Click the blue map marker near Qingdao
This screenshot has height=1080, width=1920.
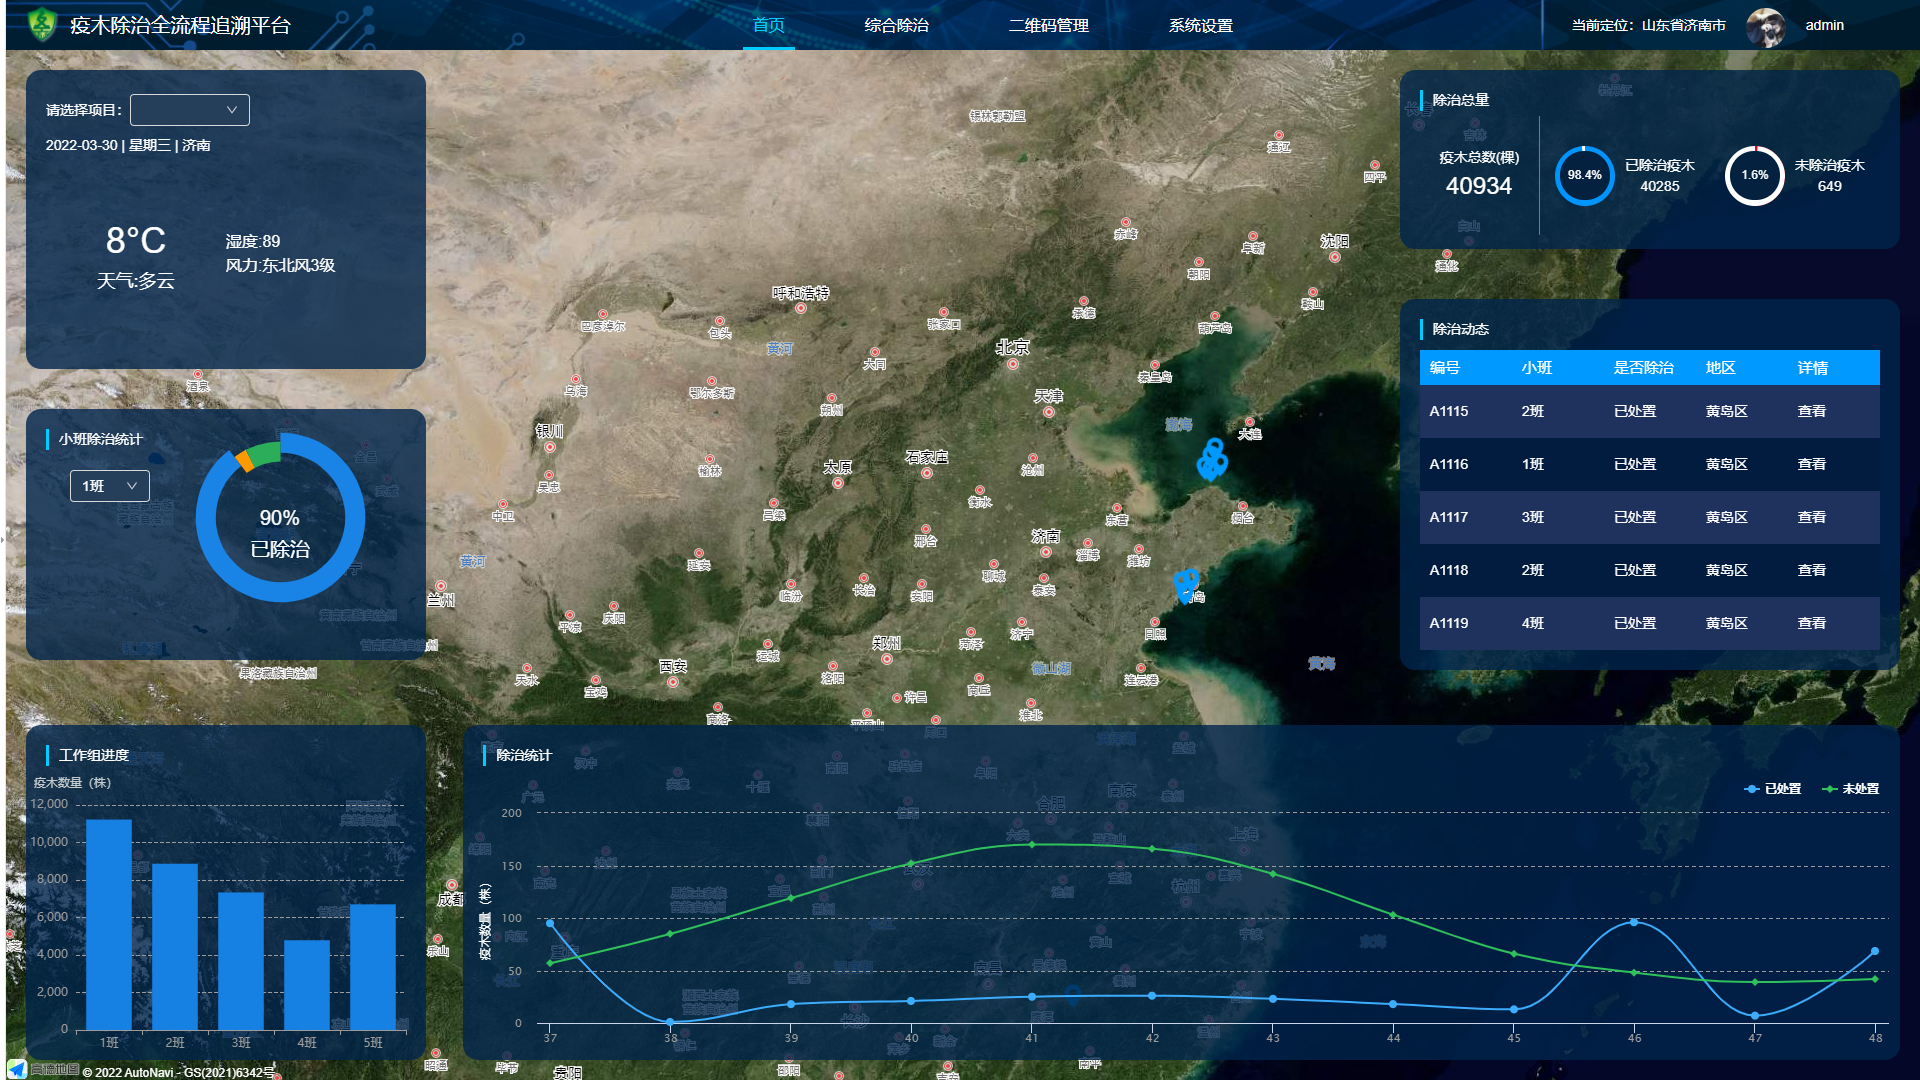point(1186,583)
